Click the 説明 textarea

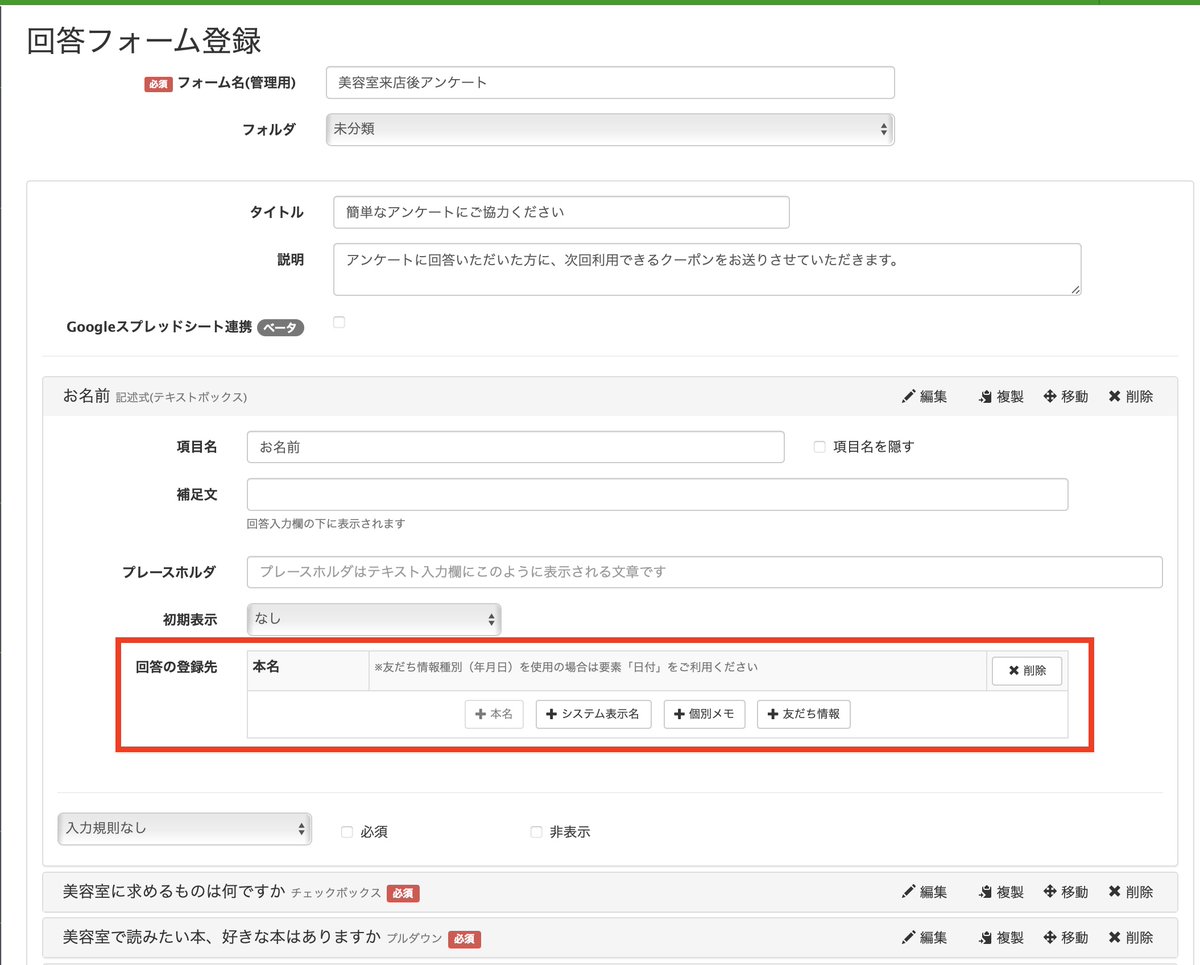[707, 269]
